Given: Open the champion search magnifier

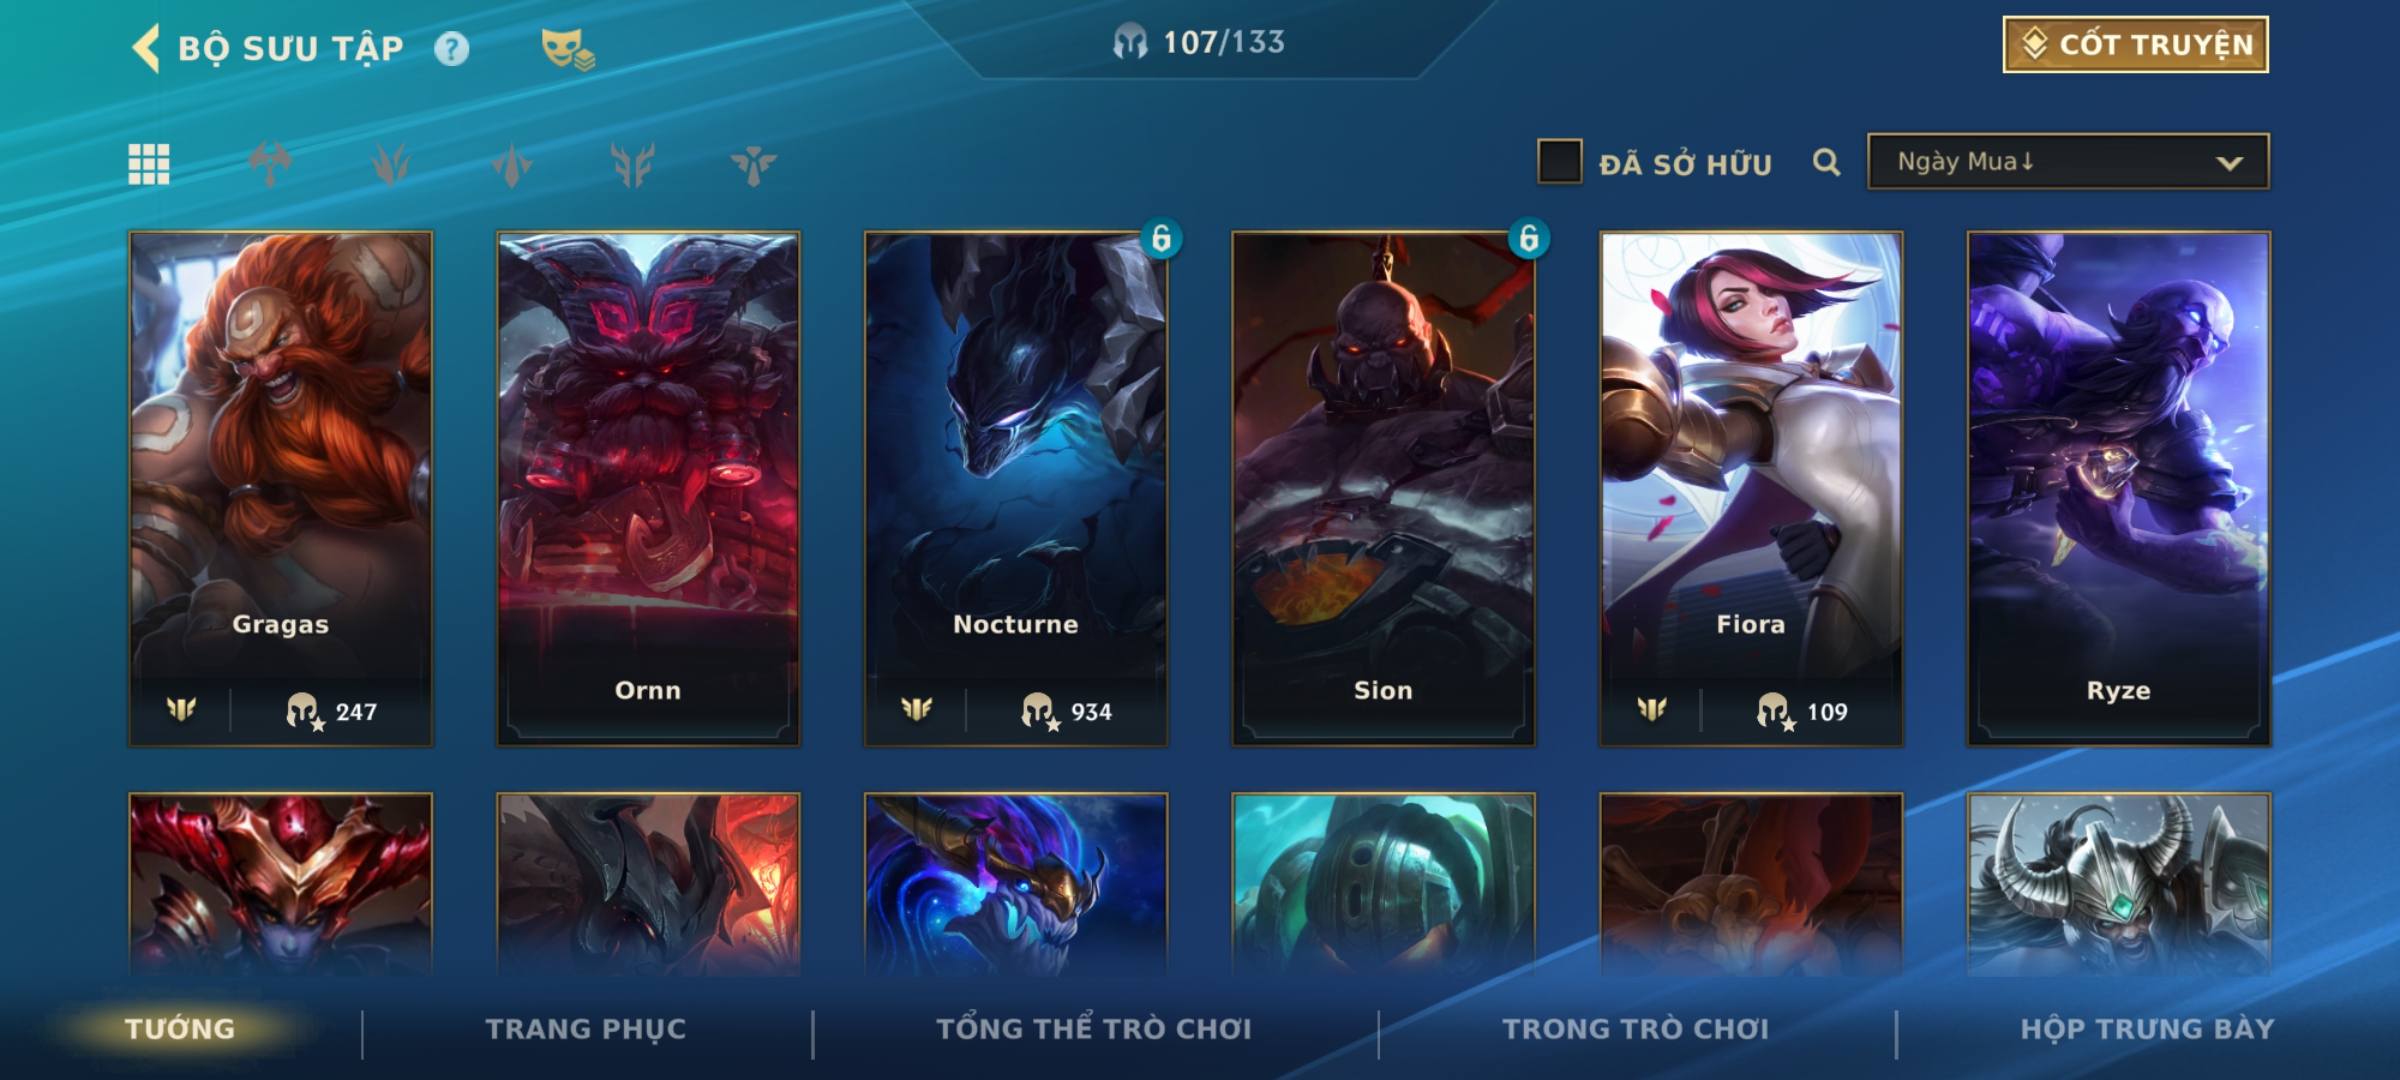Looking at the screenshot, I should click(1826, 162).
